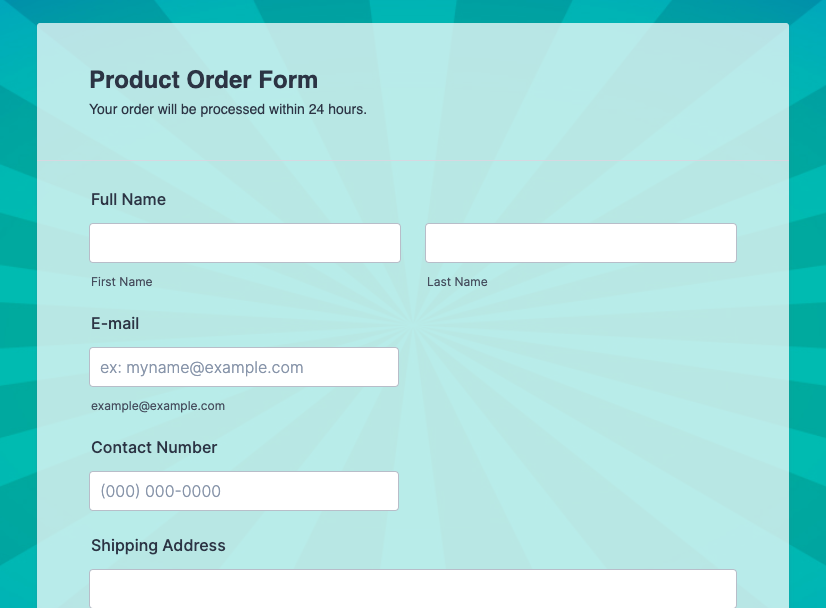Click the E-mail field label
This screenshot has height=608, width=826.
click(x=115, y=324)
